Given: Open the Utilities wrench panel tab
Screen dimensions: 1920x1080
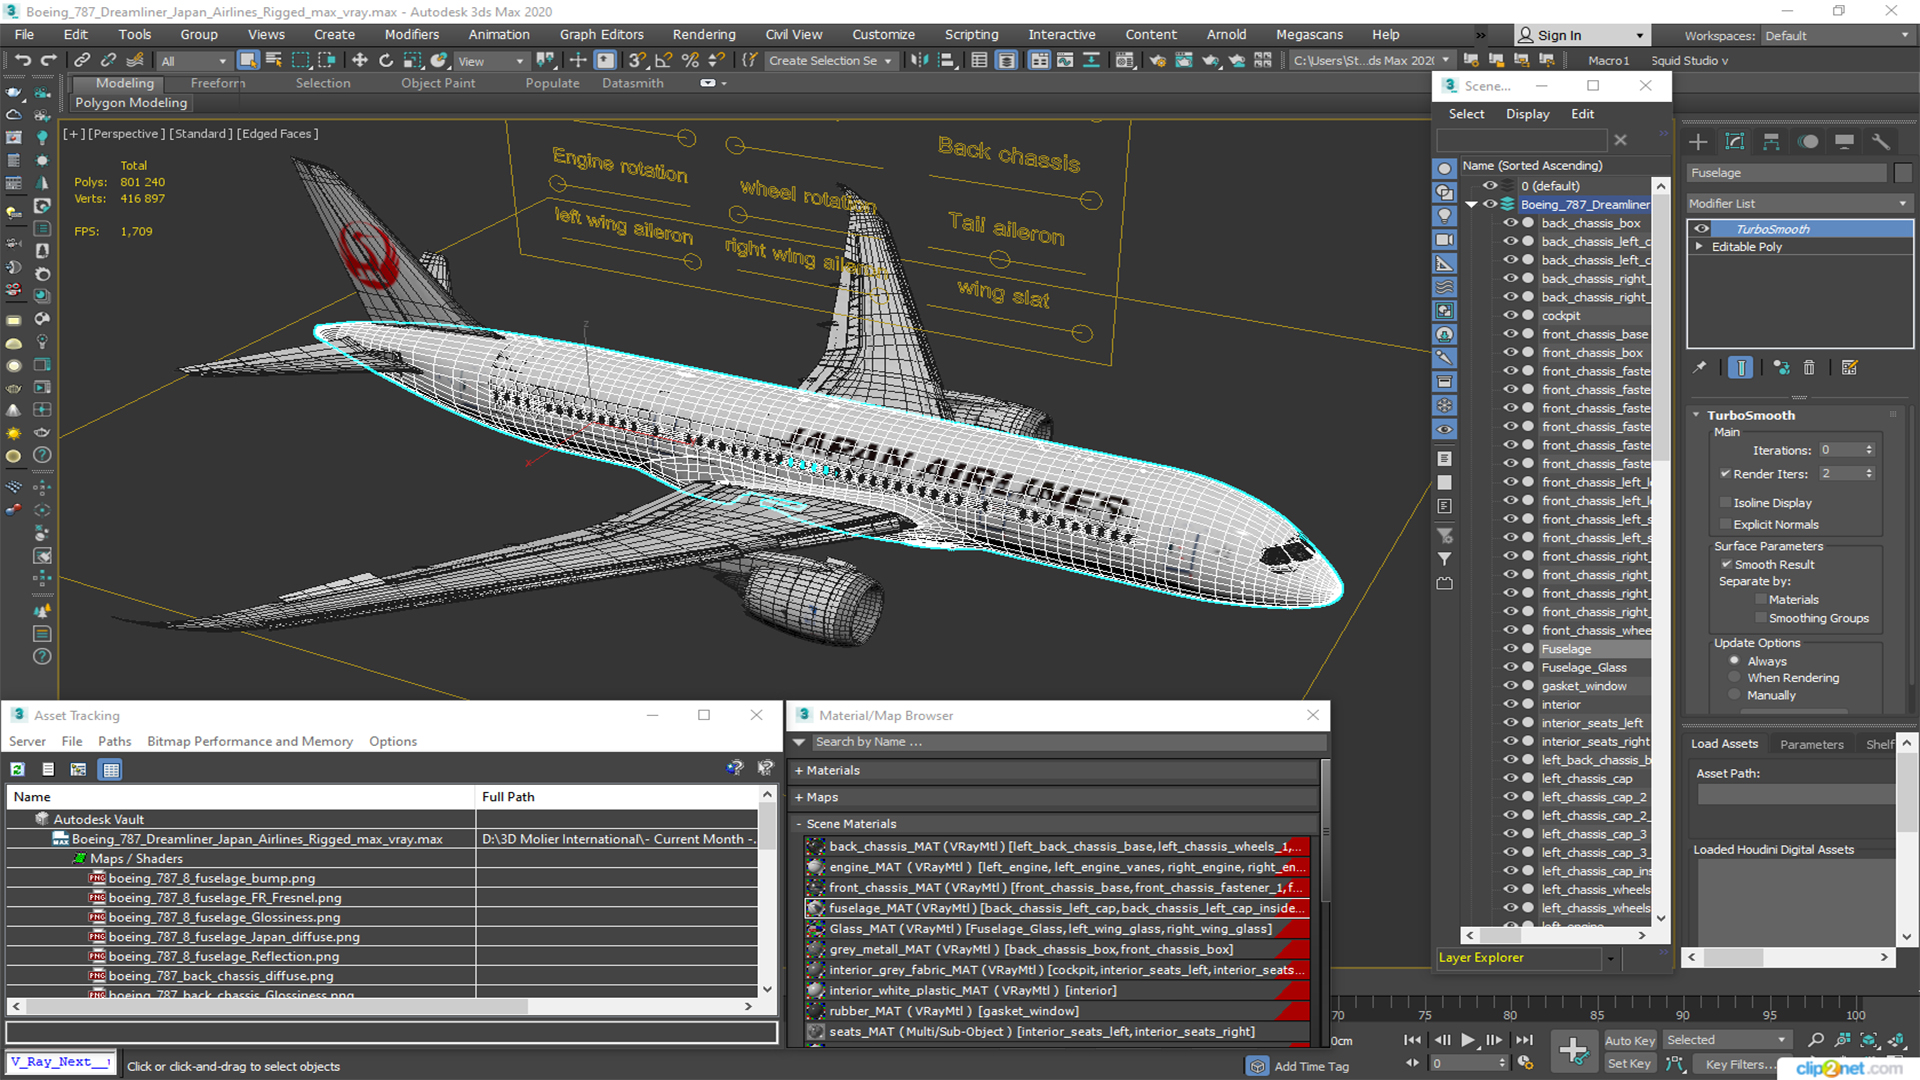Looking at the screenshot, I should point(1881,142).
